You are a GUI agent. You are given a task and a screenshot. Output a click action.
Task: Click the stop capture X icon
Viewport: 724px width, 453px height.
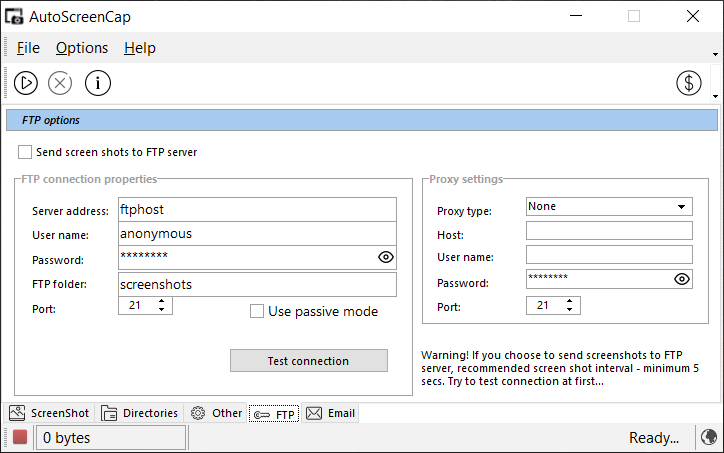tap(60, 83)
